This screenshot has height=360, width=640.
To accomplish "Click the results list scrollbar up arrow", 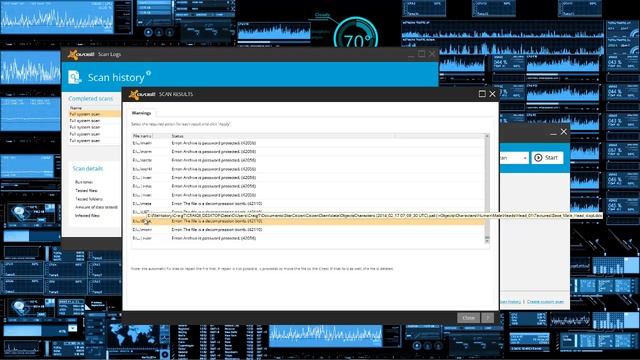I will (487, 136).
